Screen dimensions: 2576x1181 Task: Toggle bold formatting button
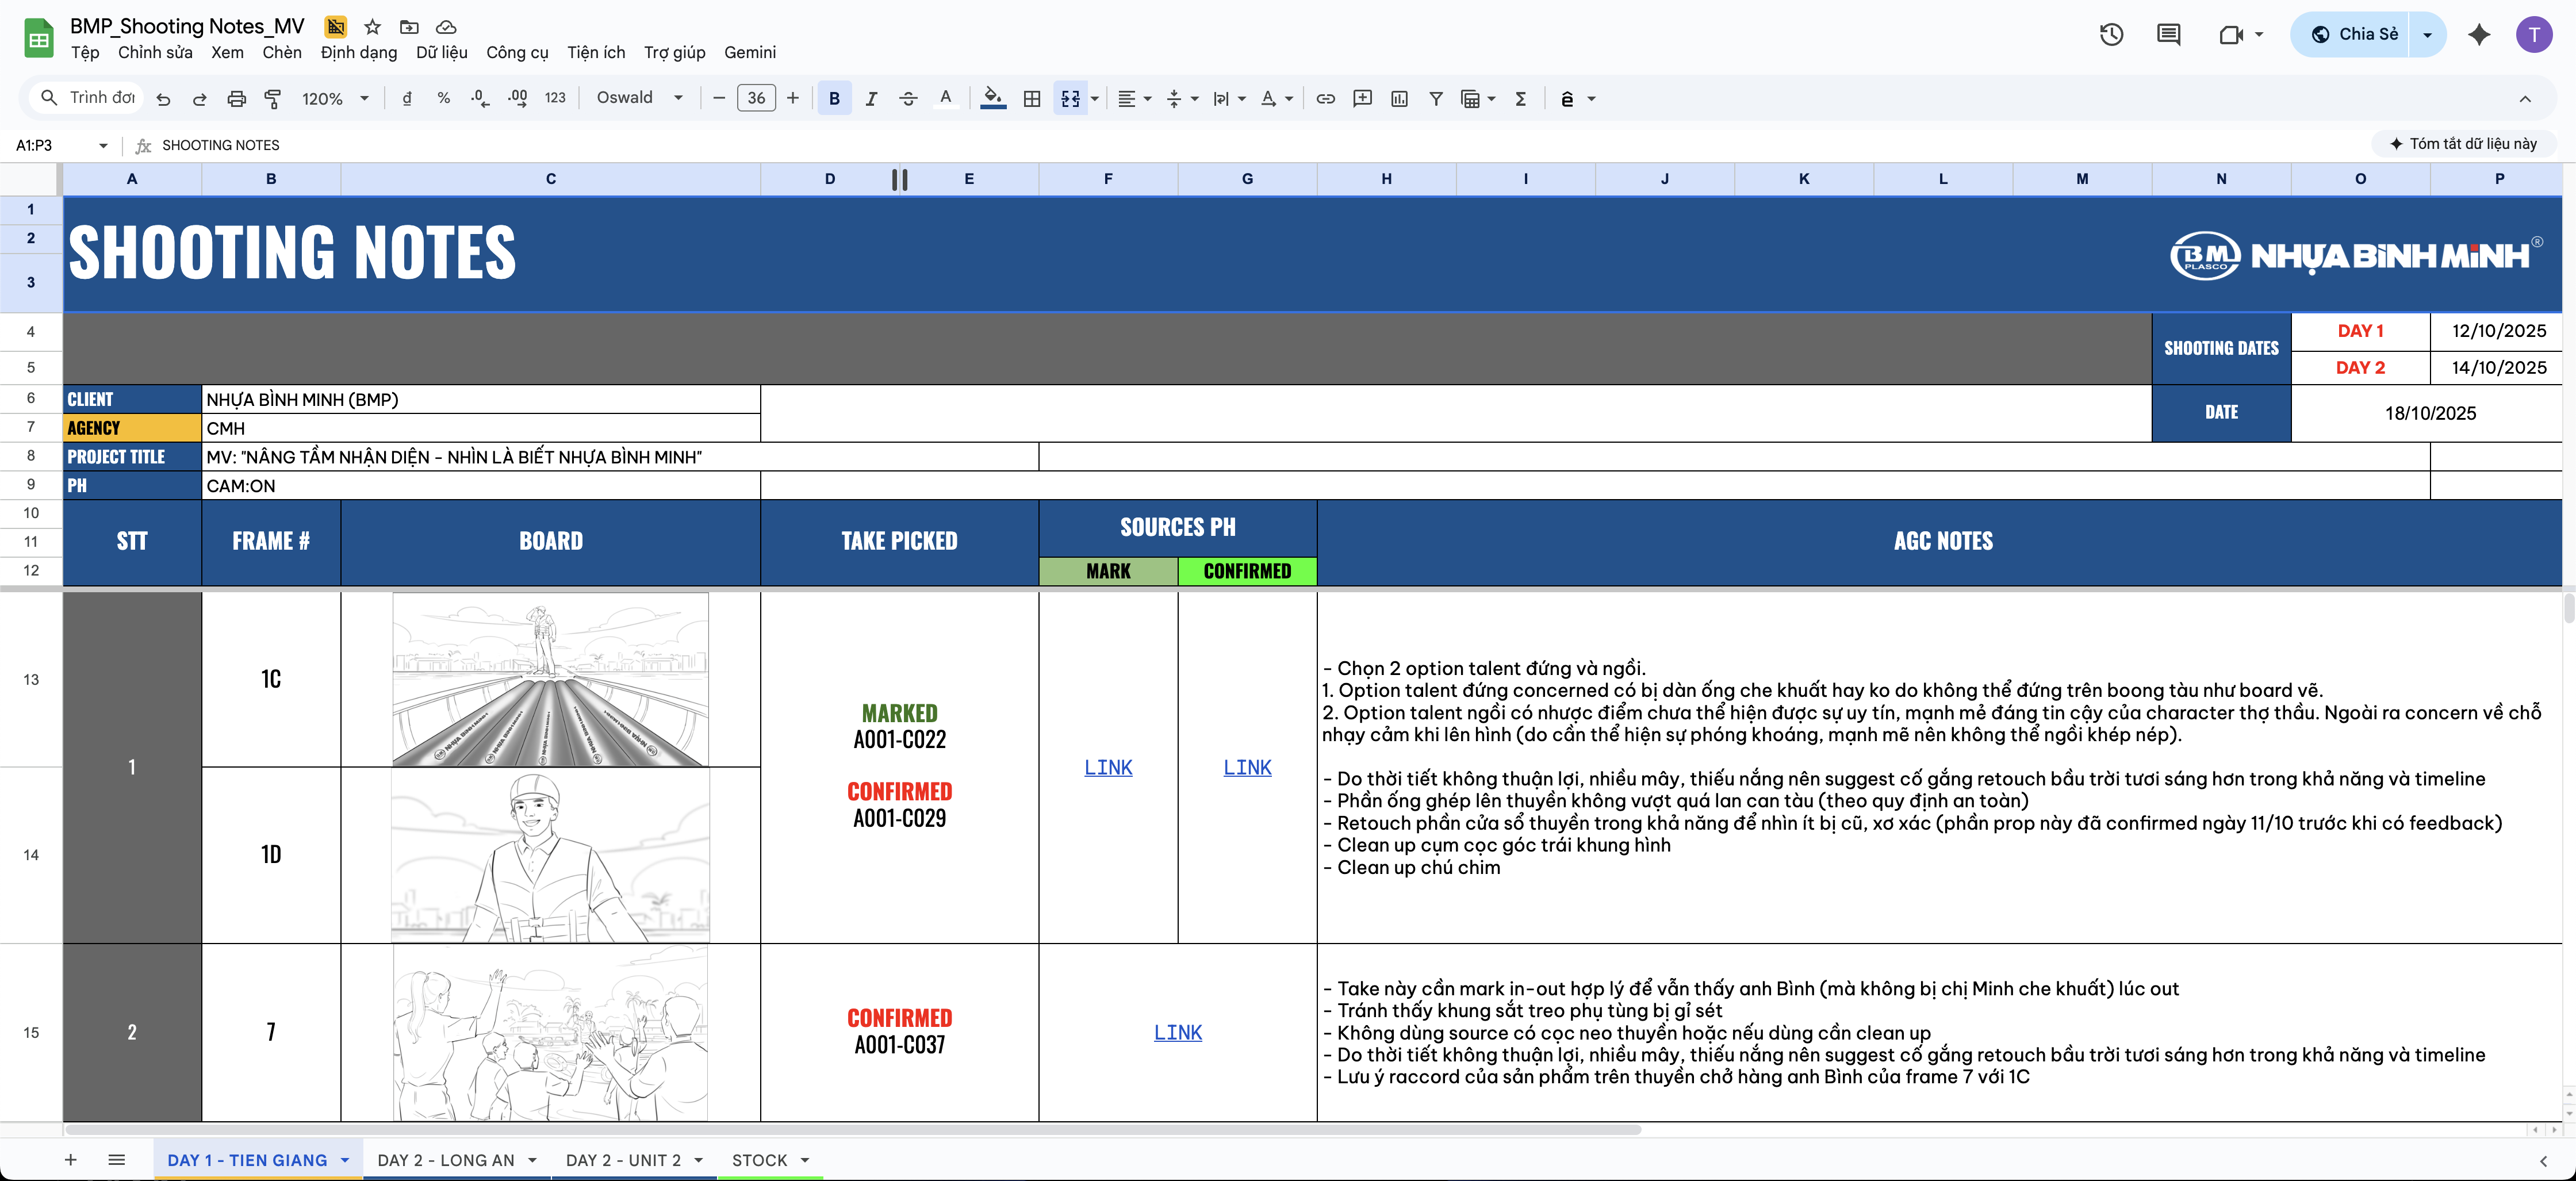pos(834,98)
